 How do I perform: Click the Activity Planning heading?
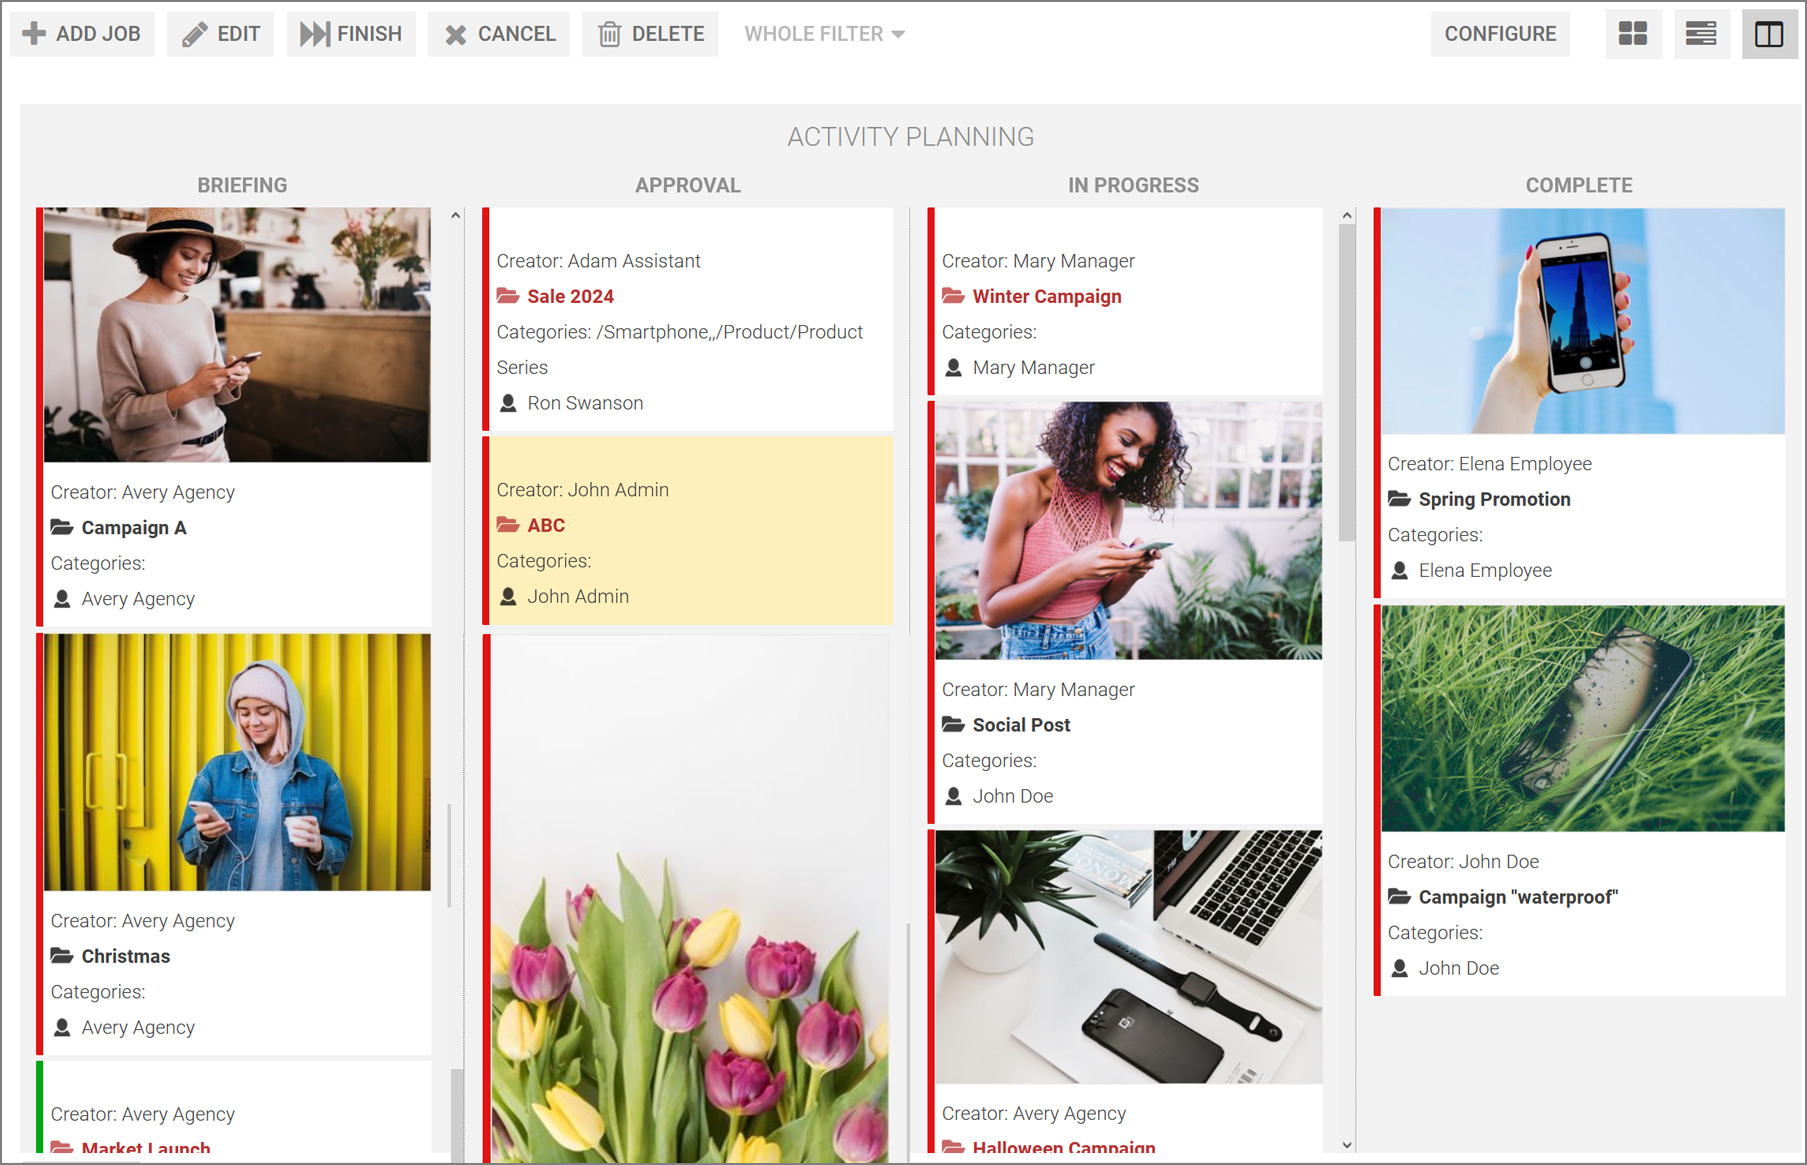click(911, 137)
